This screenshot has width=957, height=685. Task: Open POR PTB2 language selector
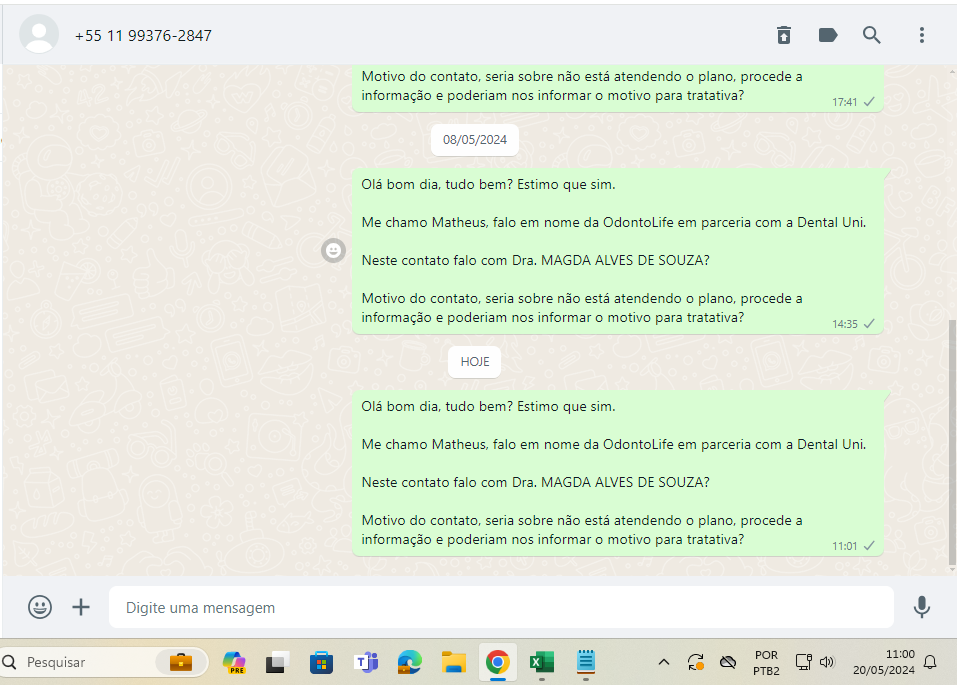(x=767, y=663)
